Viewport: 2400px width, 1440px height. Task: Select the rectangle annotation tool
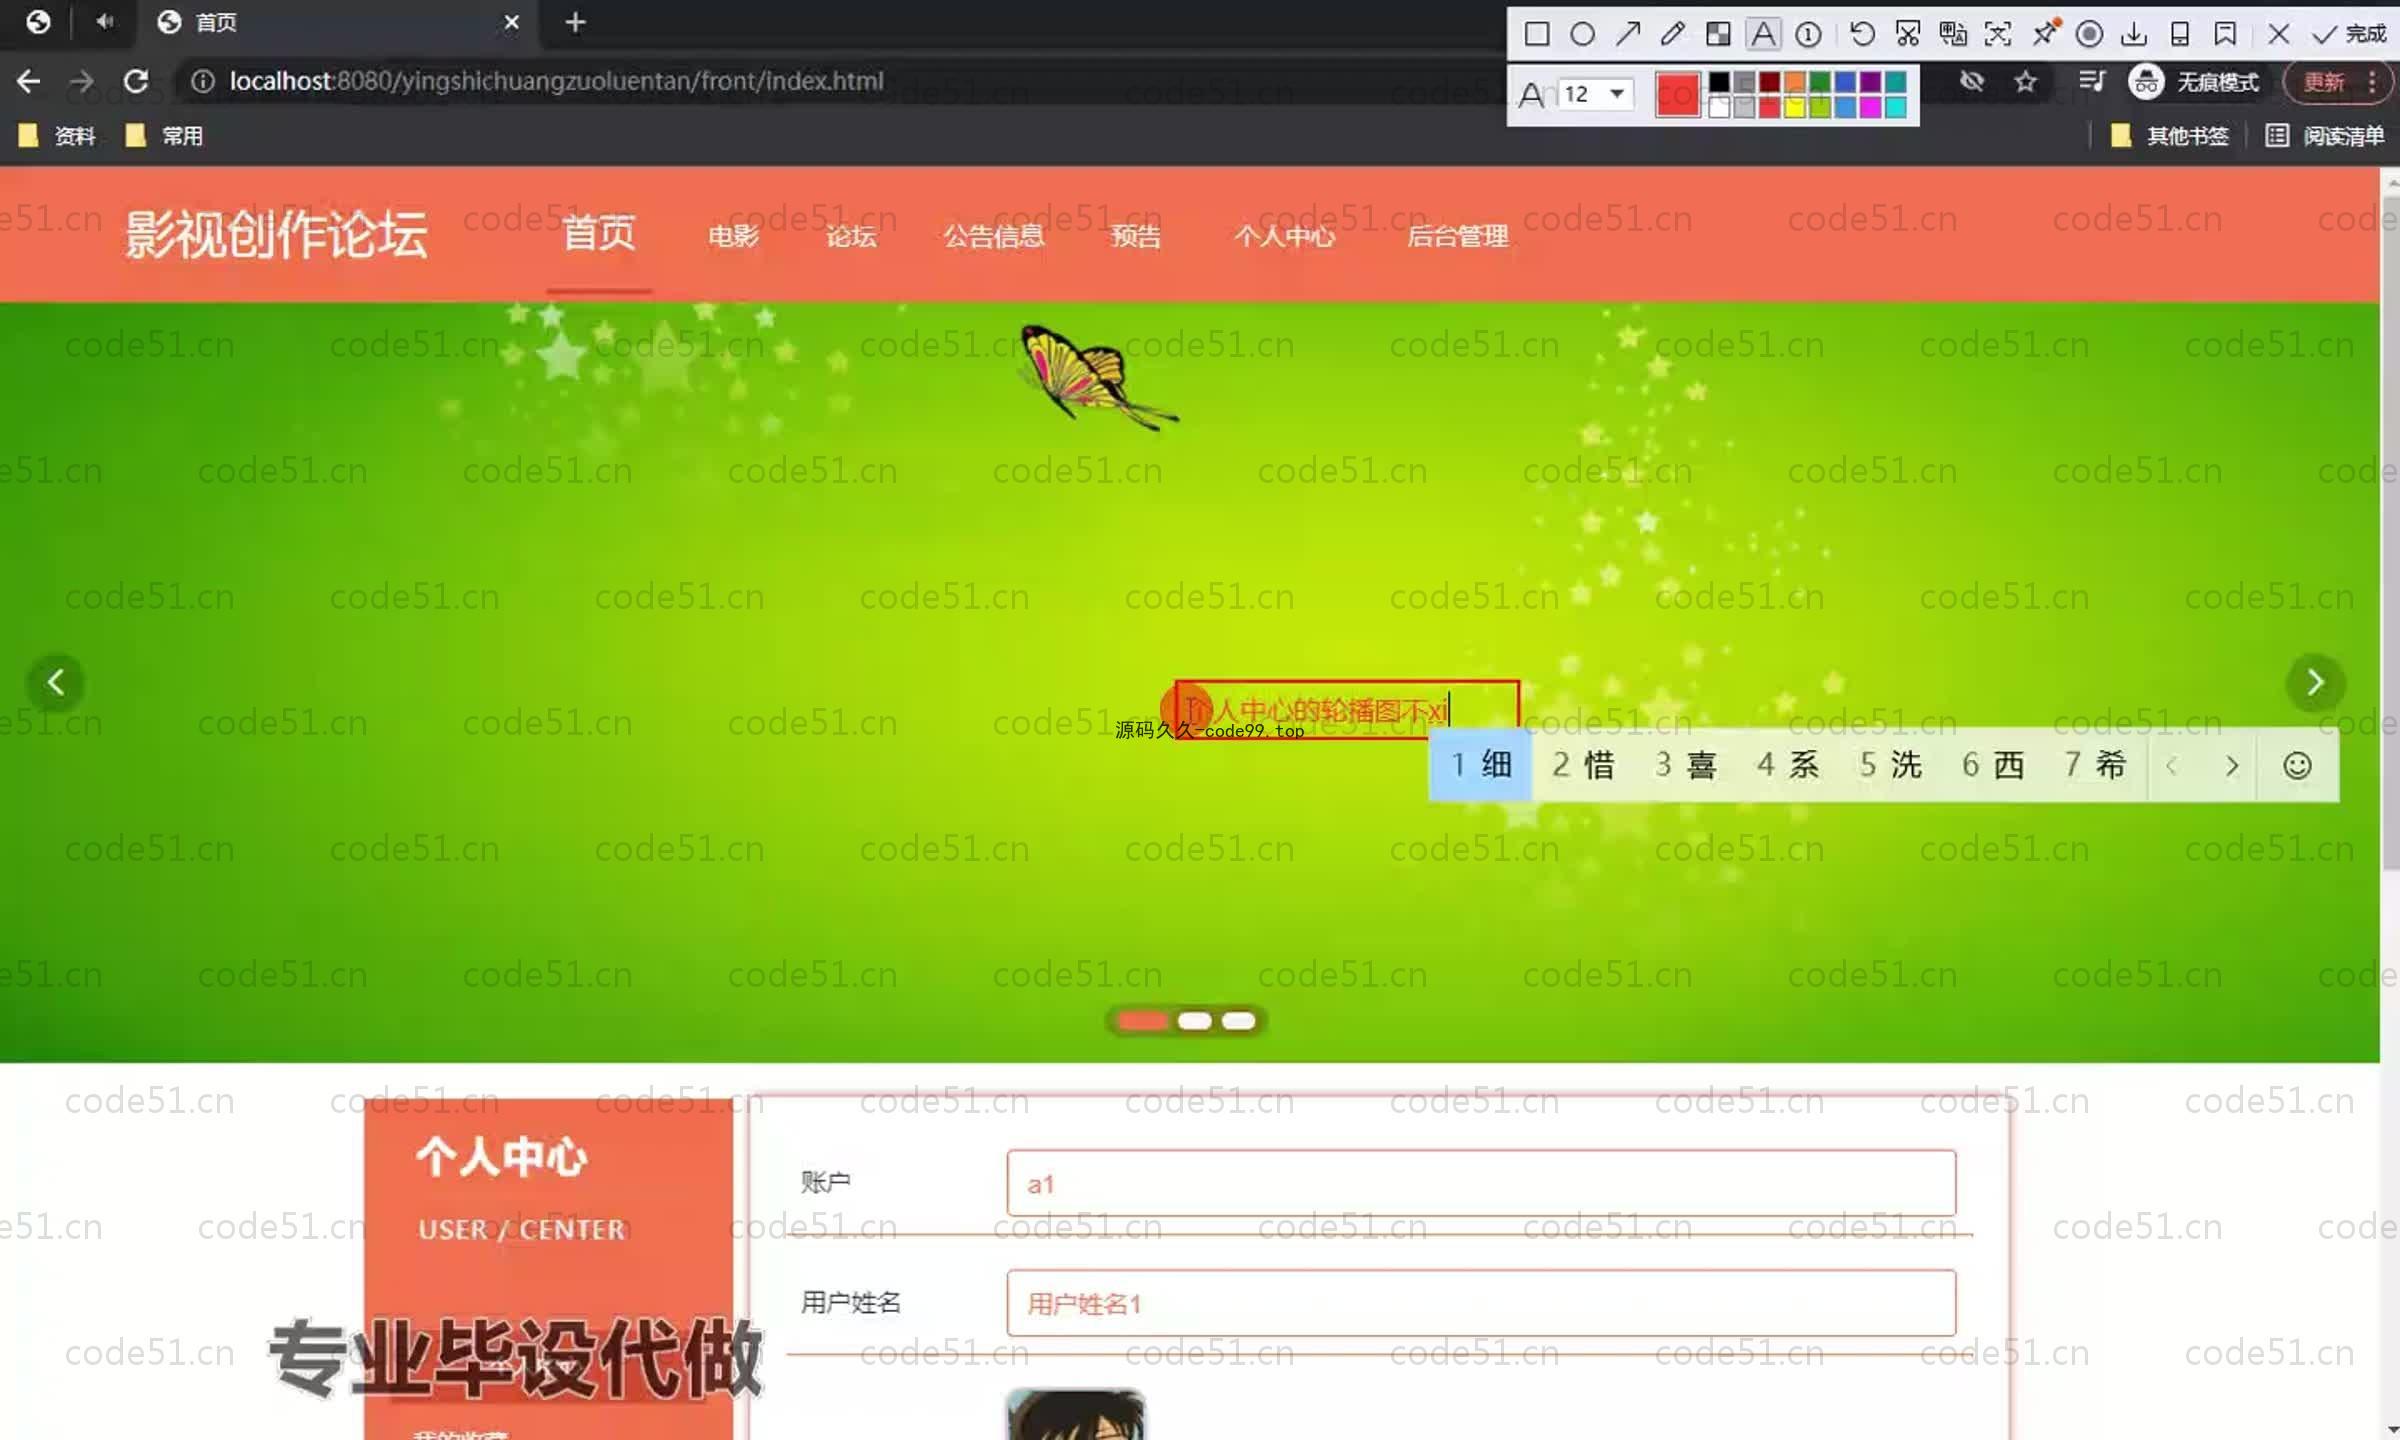pos(1537,35)
